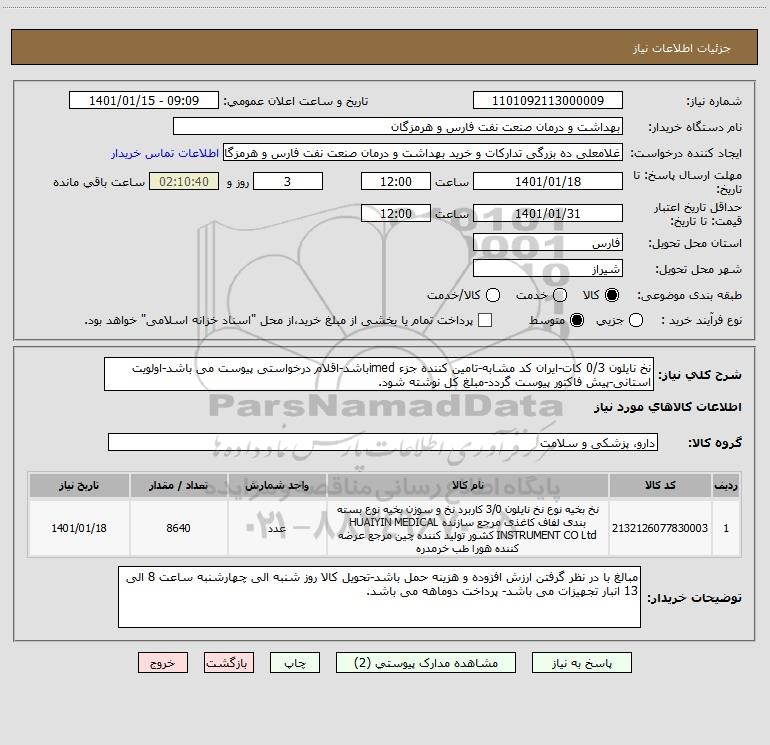
Task: Select the کالا radio button
Action: point(612,295)
